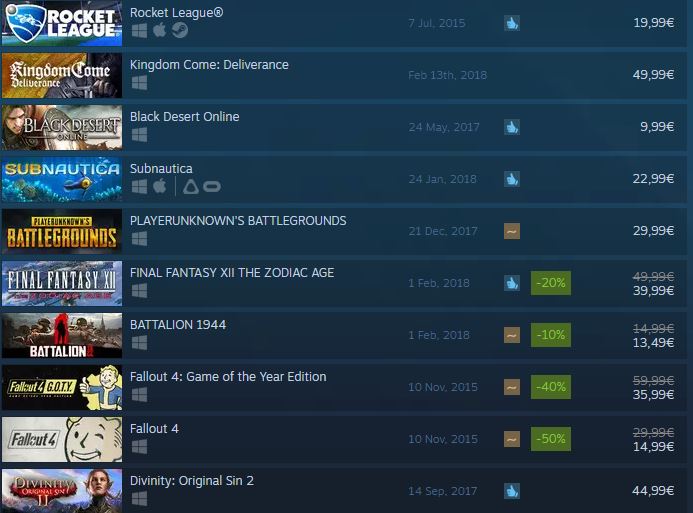The height and width of the screenshot is (513, 693).
Task: Click the -50% discount badge on Fallout 4
Action: coord(551,439)
